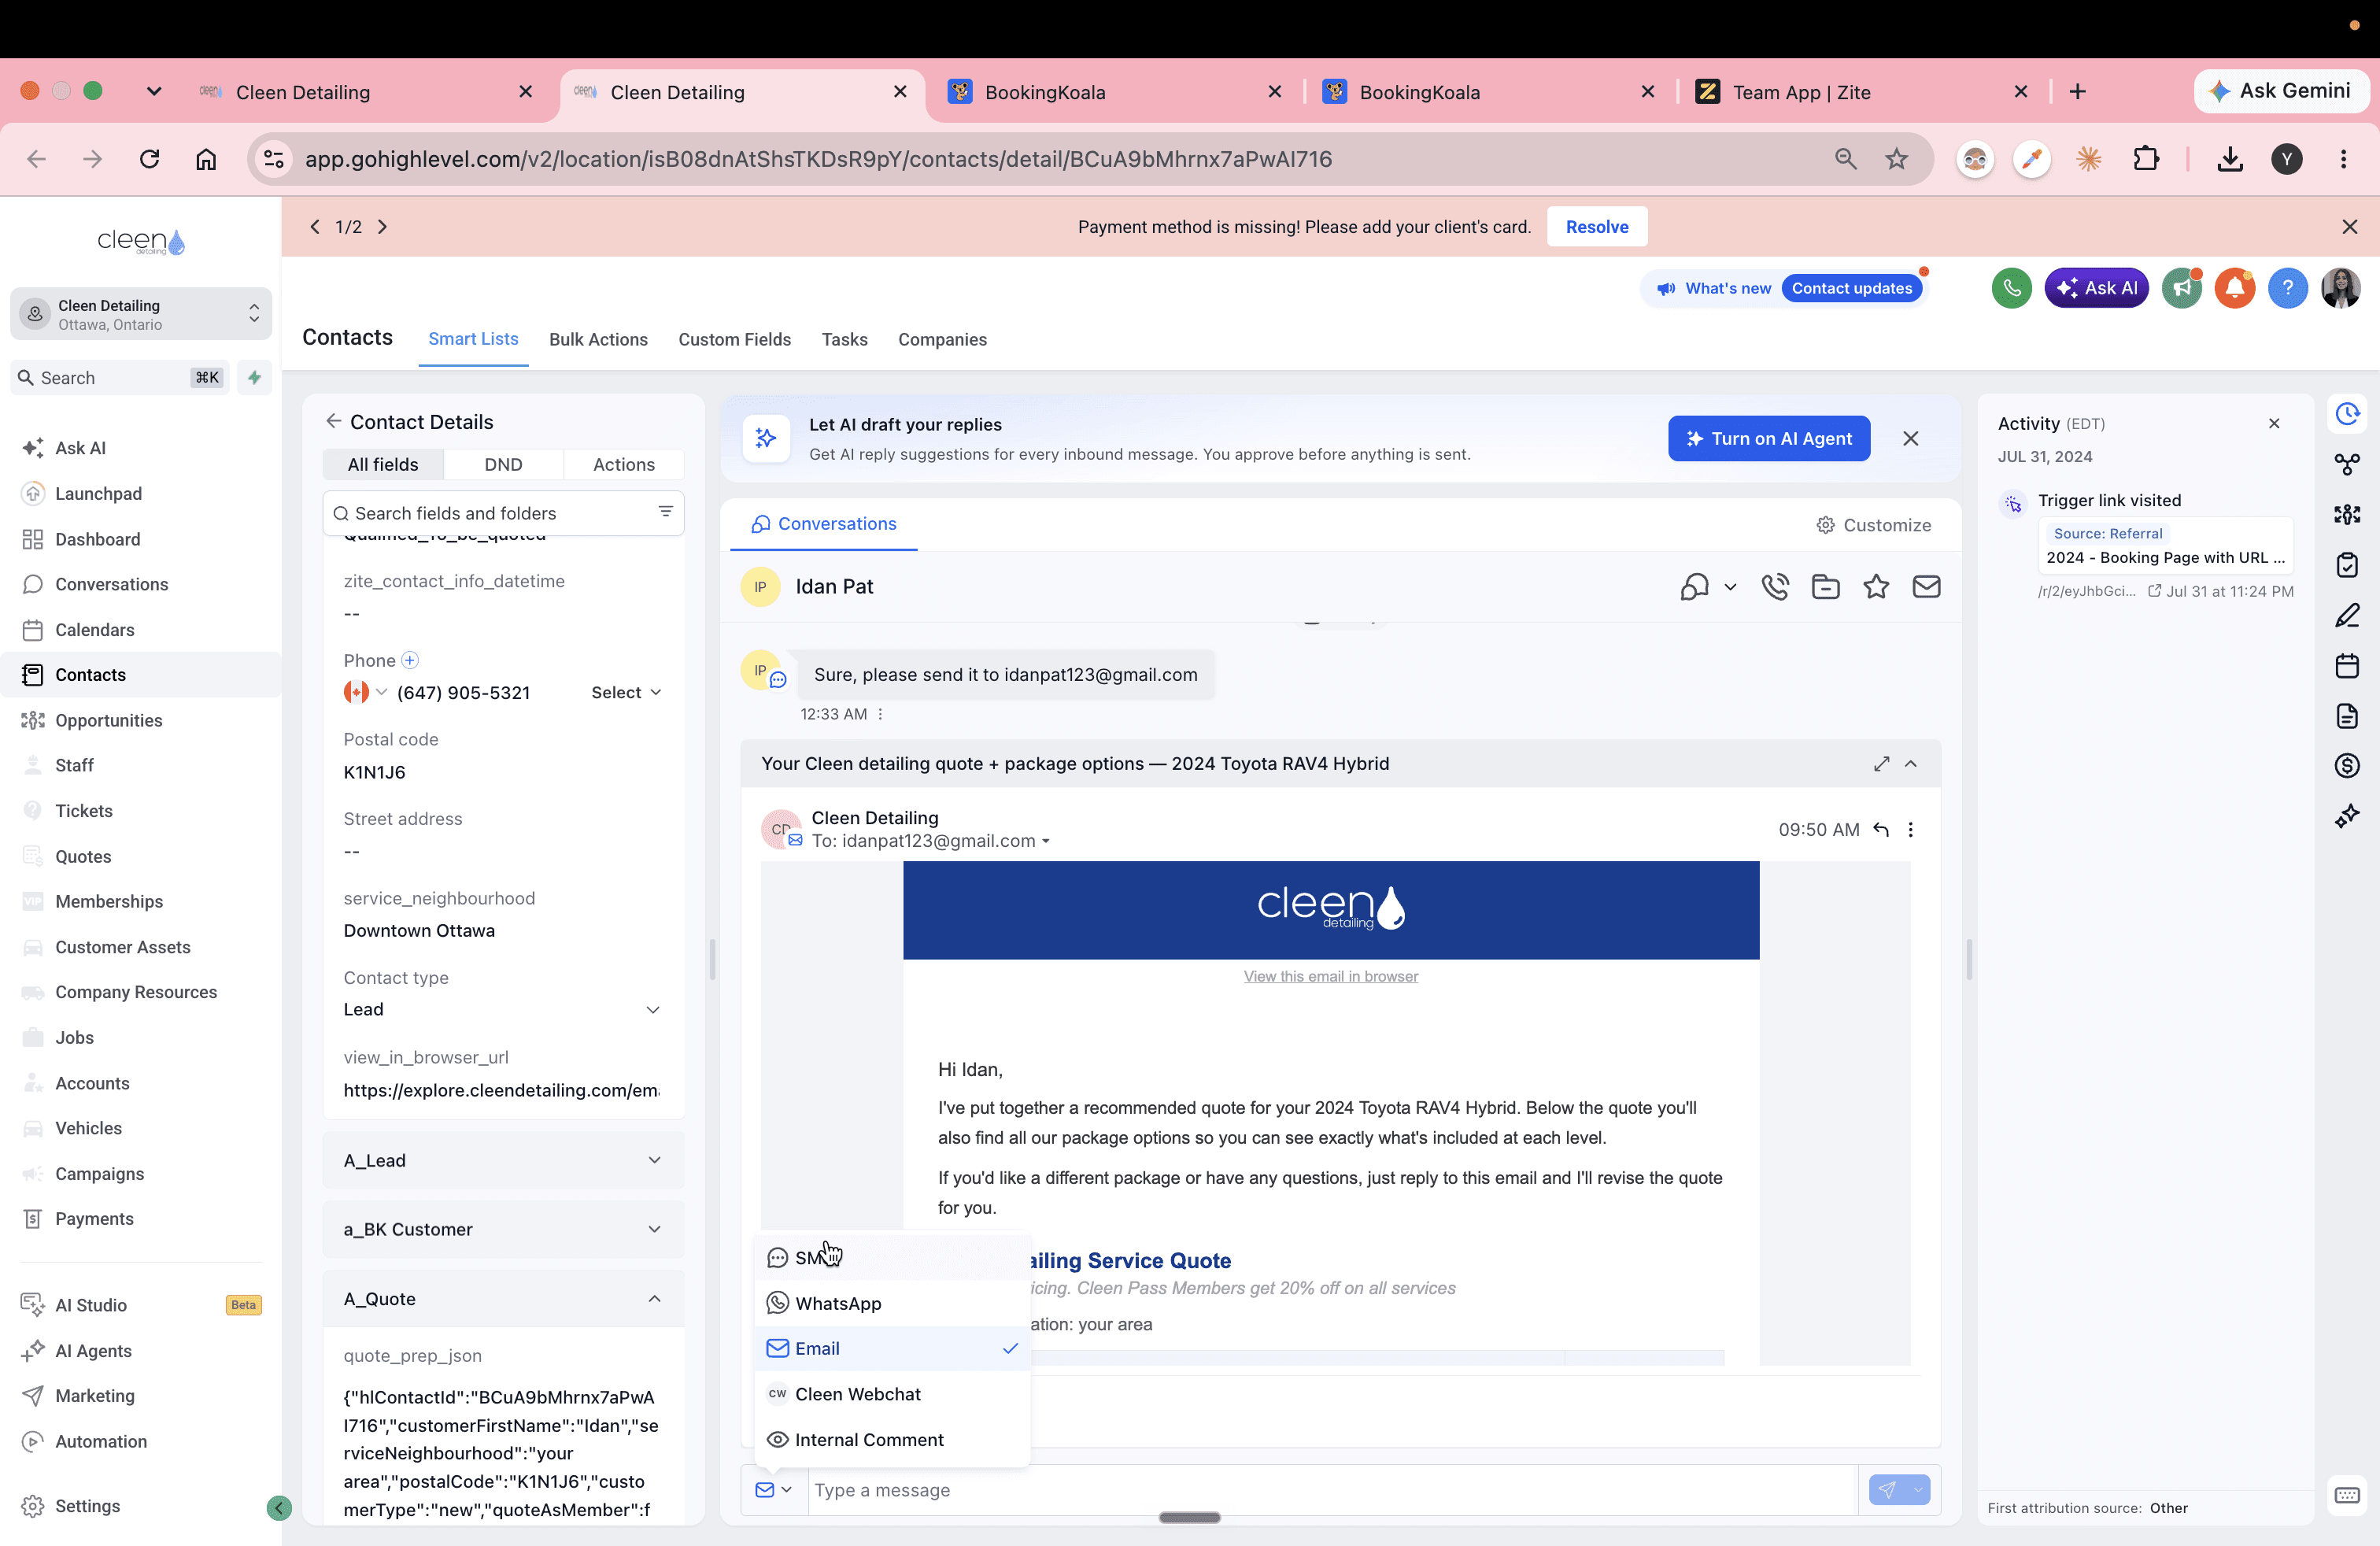
Task: Open View this email in browser link
Action: click(x=1330, y=977)
